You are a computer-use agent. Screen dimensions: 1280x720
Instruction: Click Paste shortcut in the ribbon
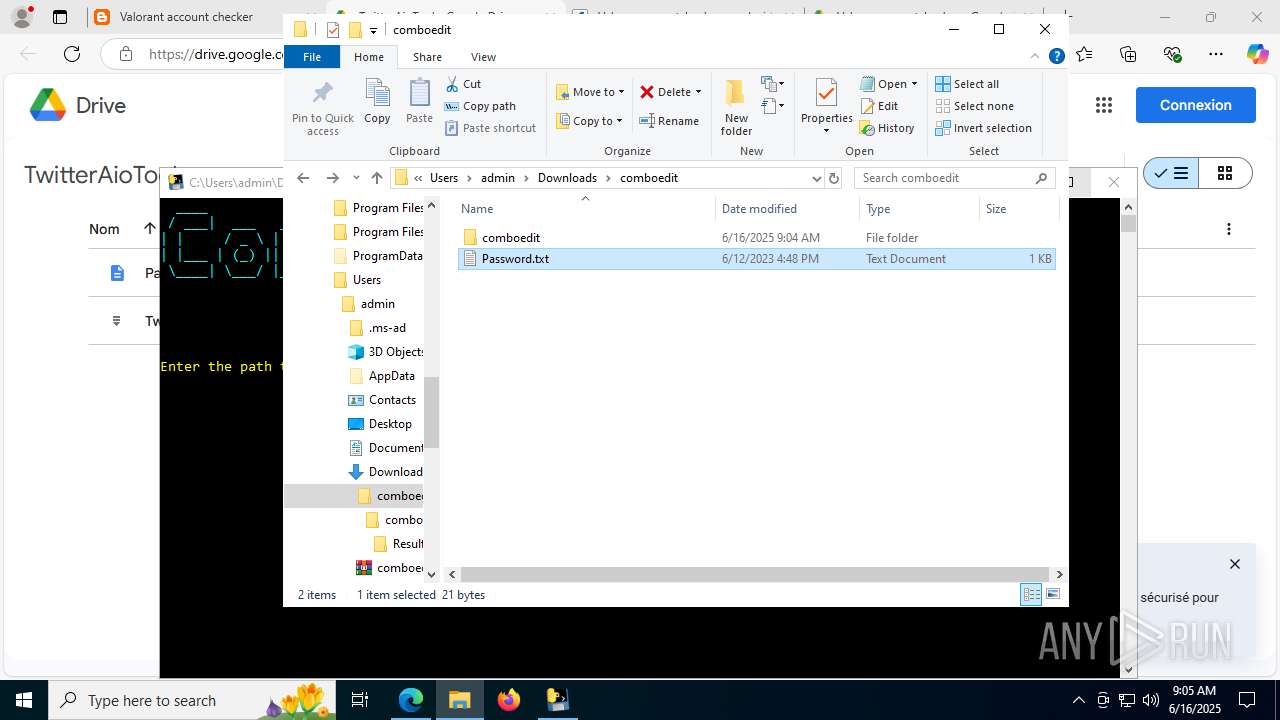point(490,128)
